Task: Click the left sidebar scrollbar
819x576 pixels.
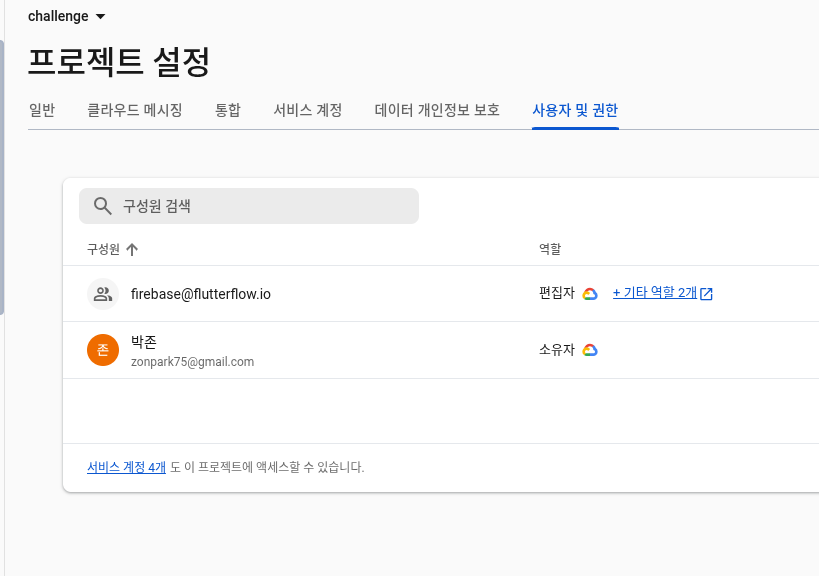Action: [2, 180]
